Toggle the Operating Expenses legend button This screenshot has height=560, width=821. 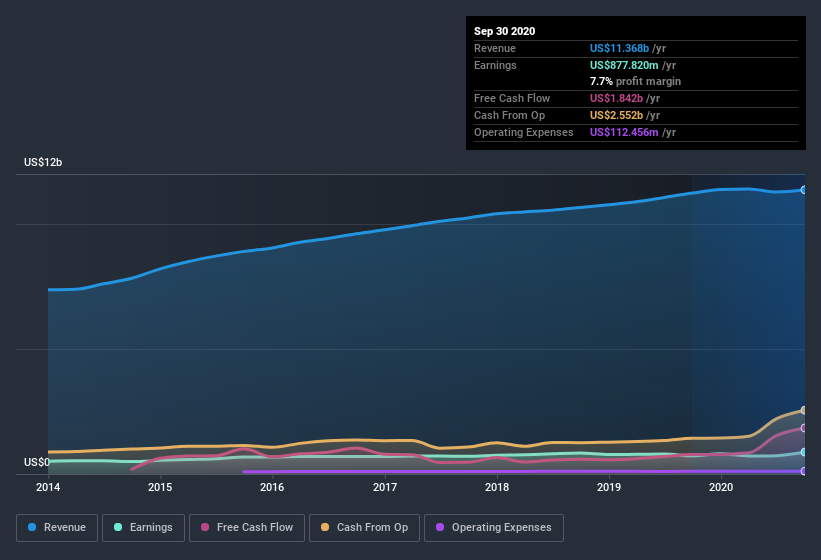[493, 528]
